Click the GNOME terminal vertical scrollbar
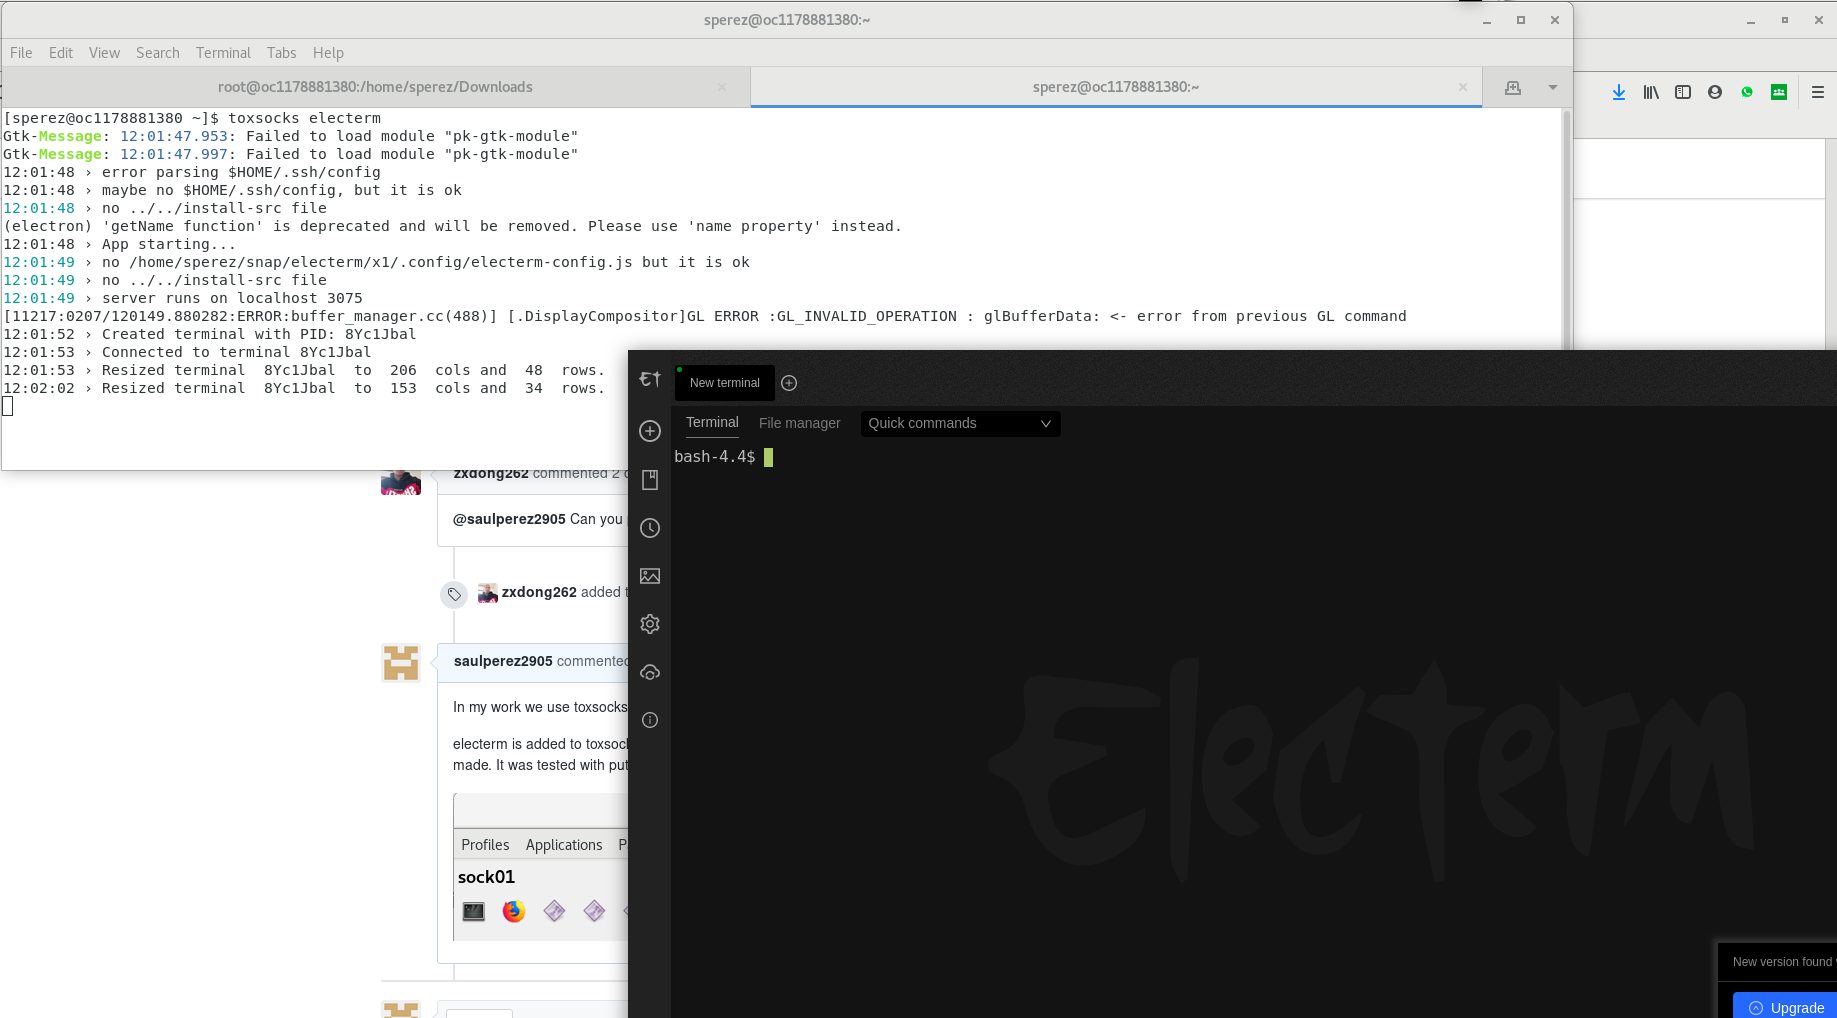The width and height of the screenshot is (1837, 1018). [1567, 230]
